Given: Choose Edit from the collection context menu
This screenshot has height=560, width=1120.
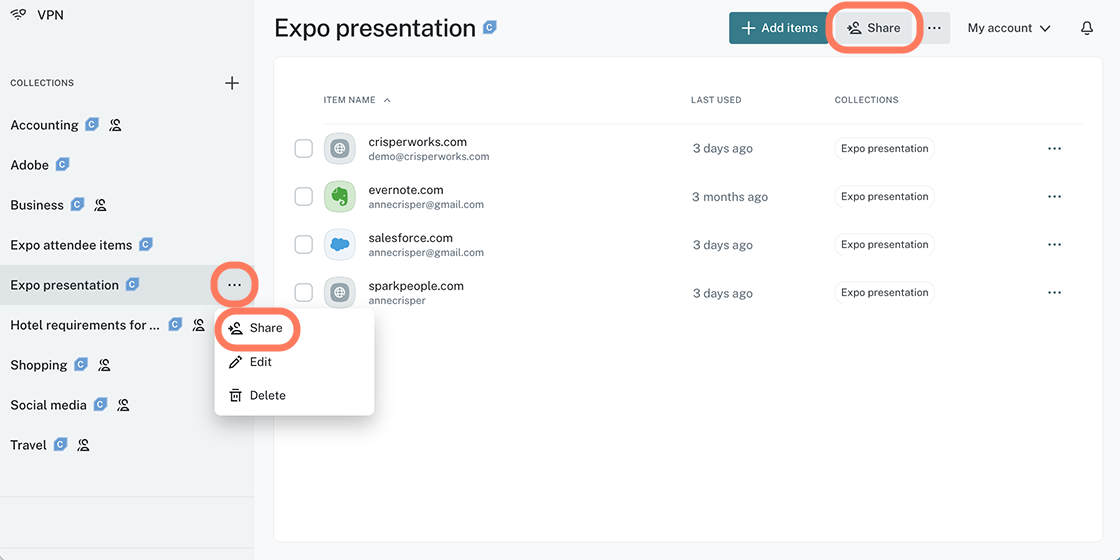Looking at the screenshot, I should click(260, 362).
